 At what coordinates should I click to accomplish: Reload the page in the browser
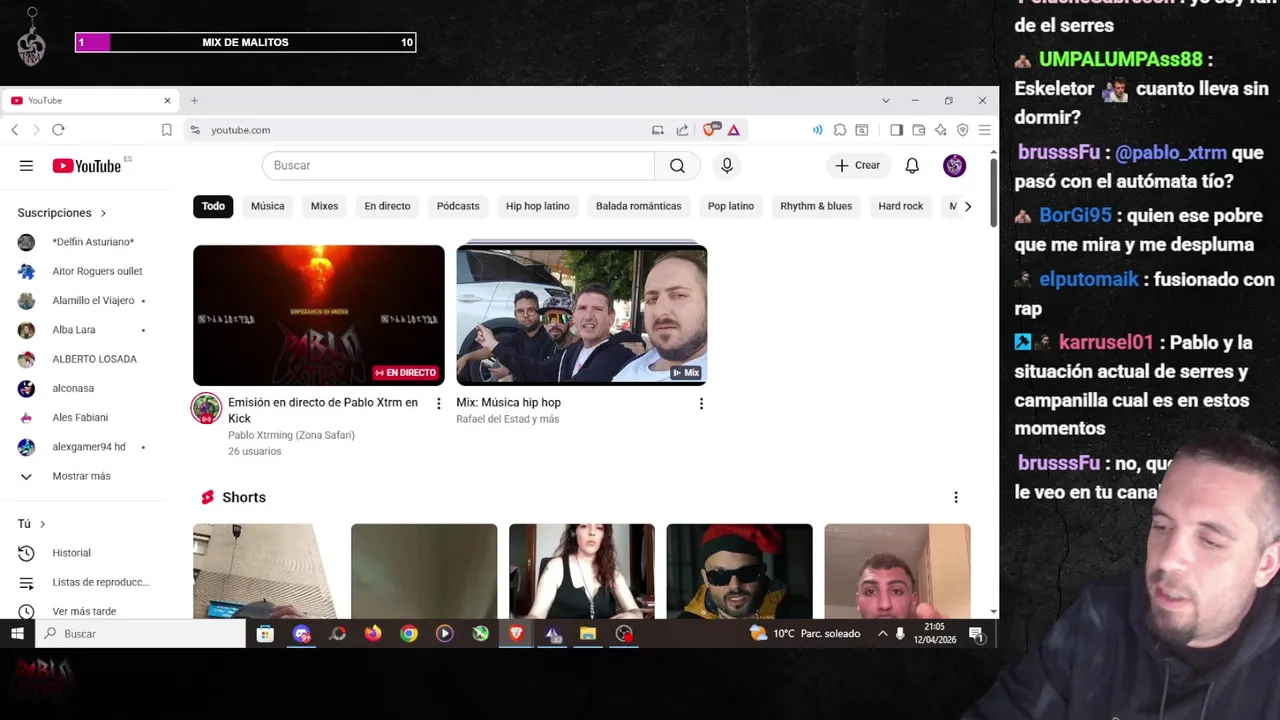click(x=58, y=130)
